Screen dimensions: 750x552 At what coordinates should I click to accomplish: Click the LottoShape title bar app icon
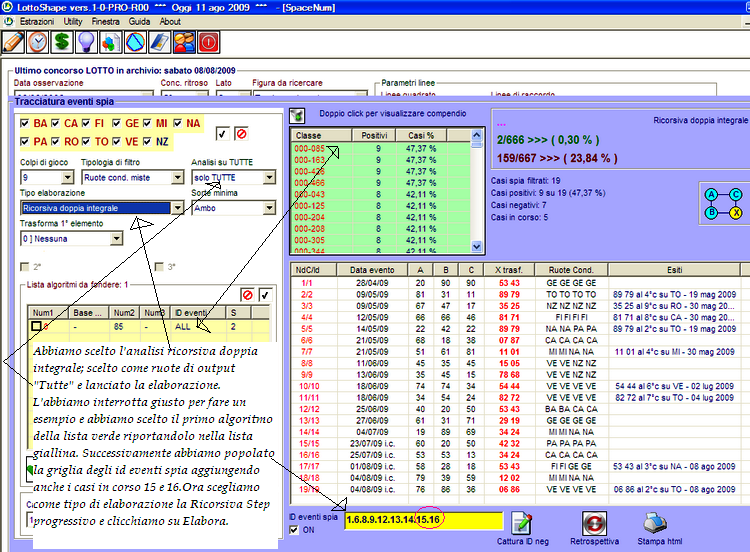7,7
